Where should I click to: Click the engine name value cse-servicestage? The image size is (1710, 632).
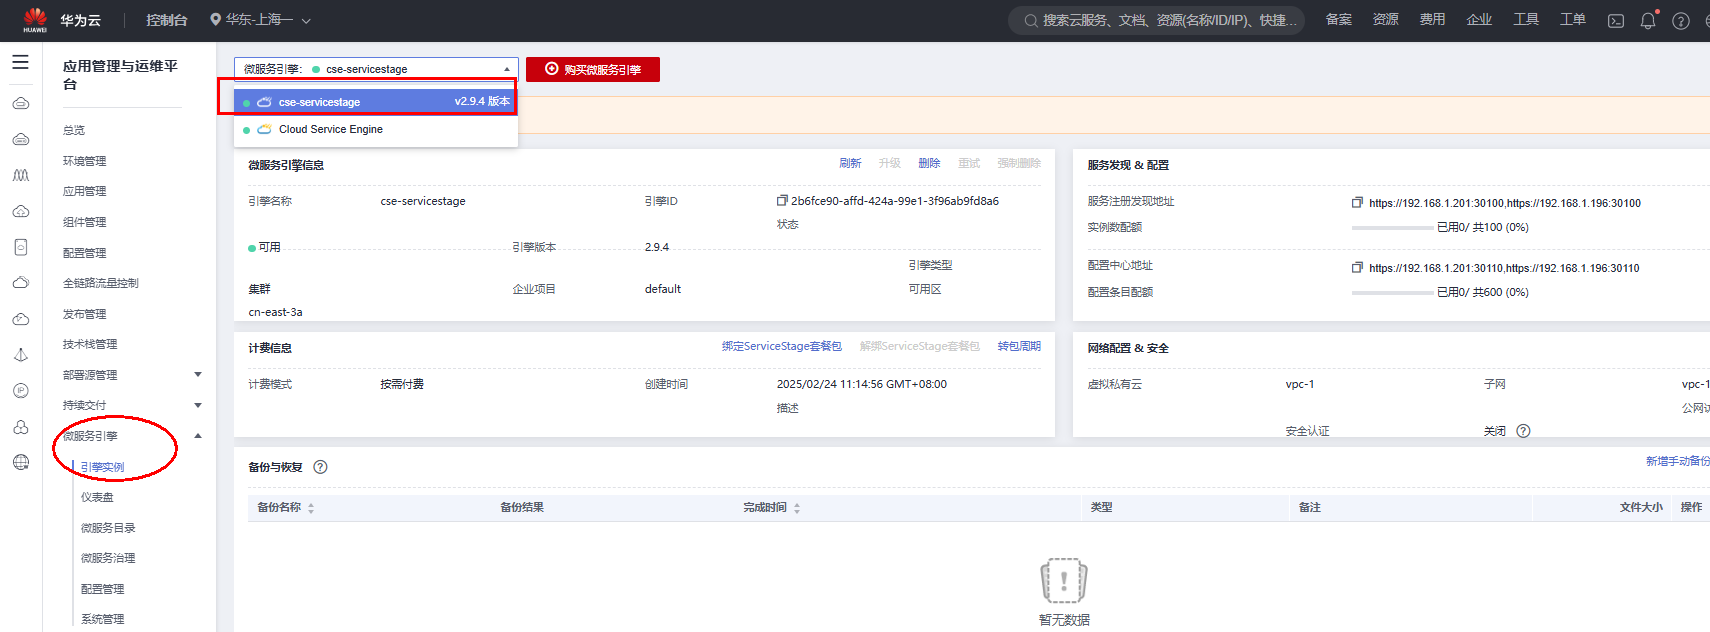(423, 201)
